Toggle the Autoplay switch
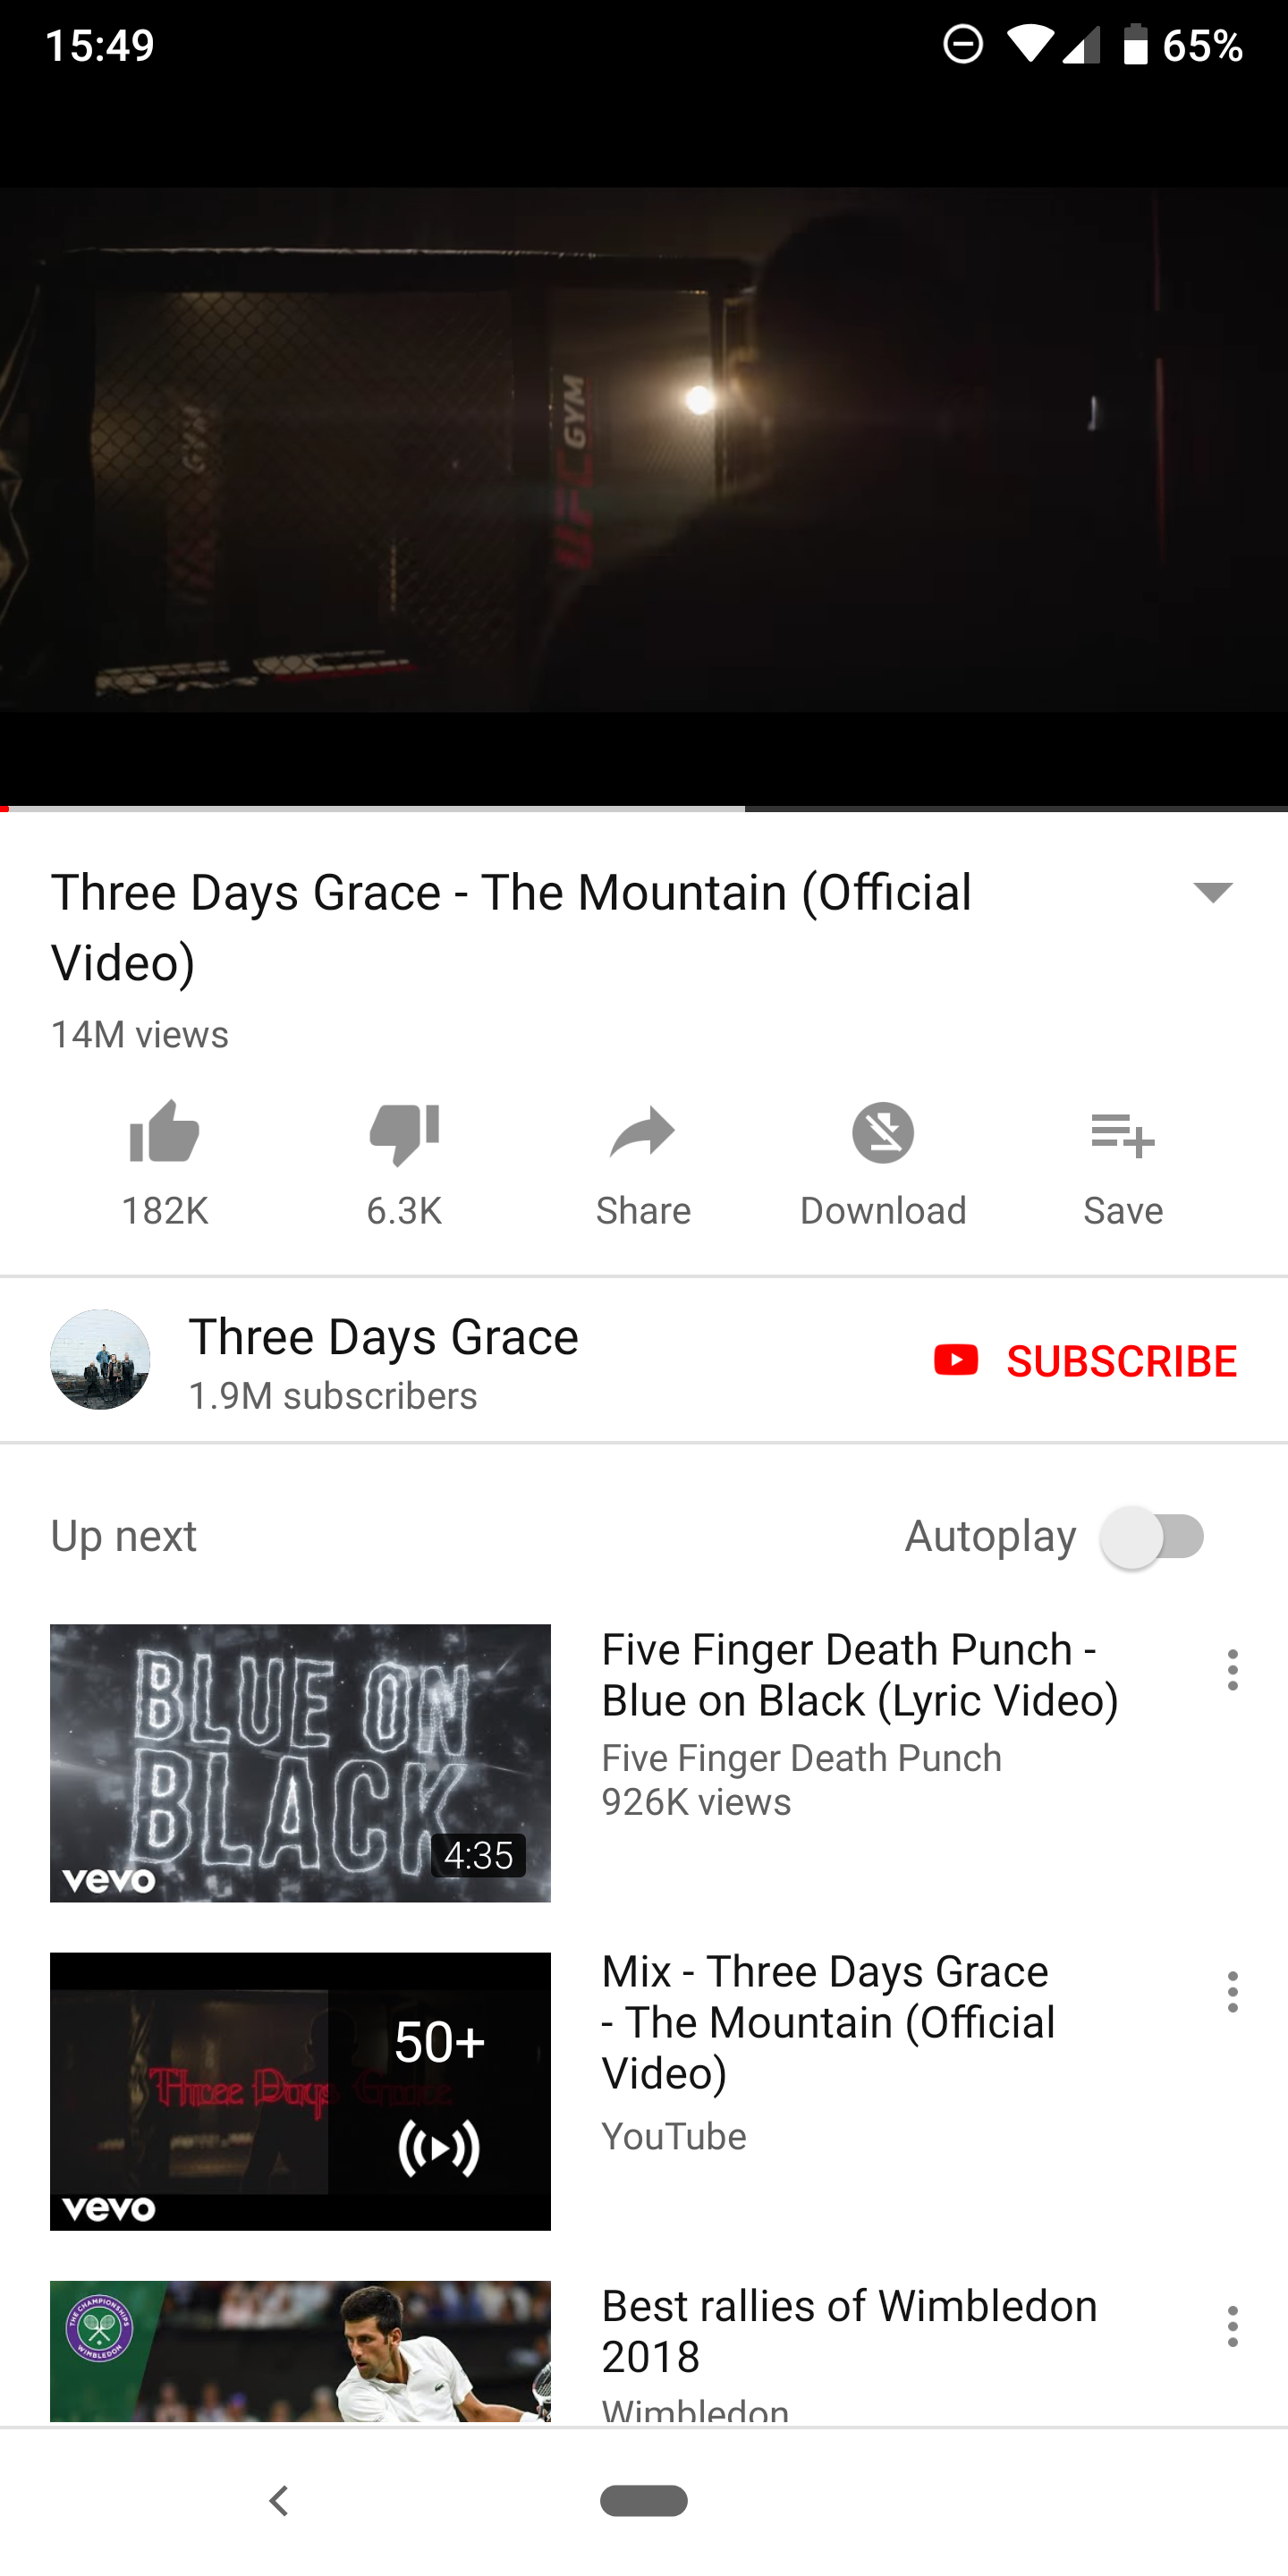 (x=1153, y=1536)
